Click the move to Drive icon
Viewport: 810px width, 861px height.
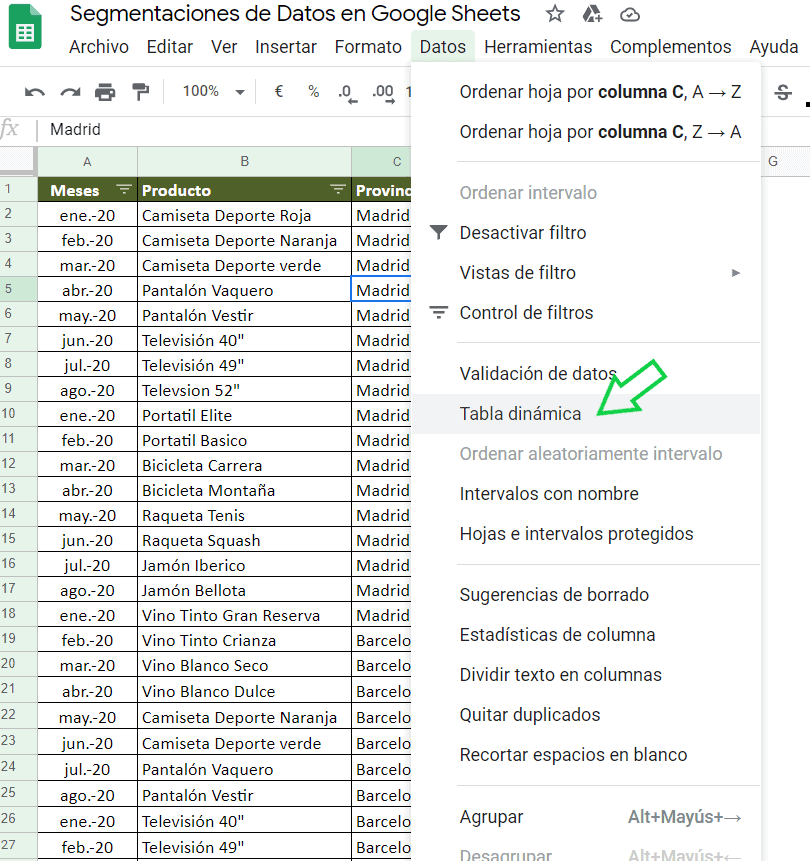(x=592, y=14)
